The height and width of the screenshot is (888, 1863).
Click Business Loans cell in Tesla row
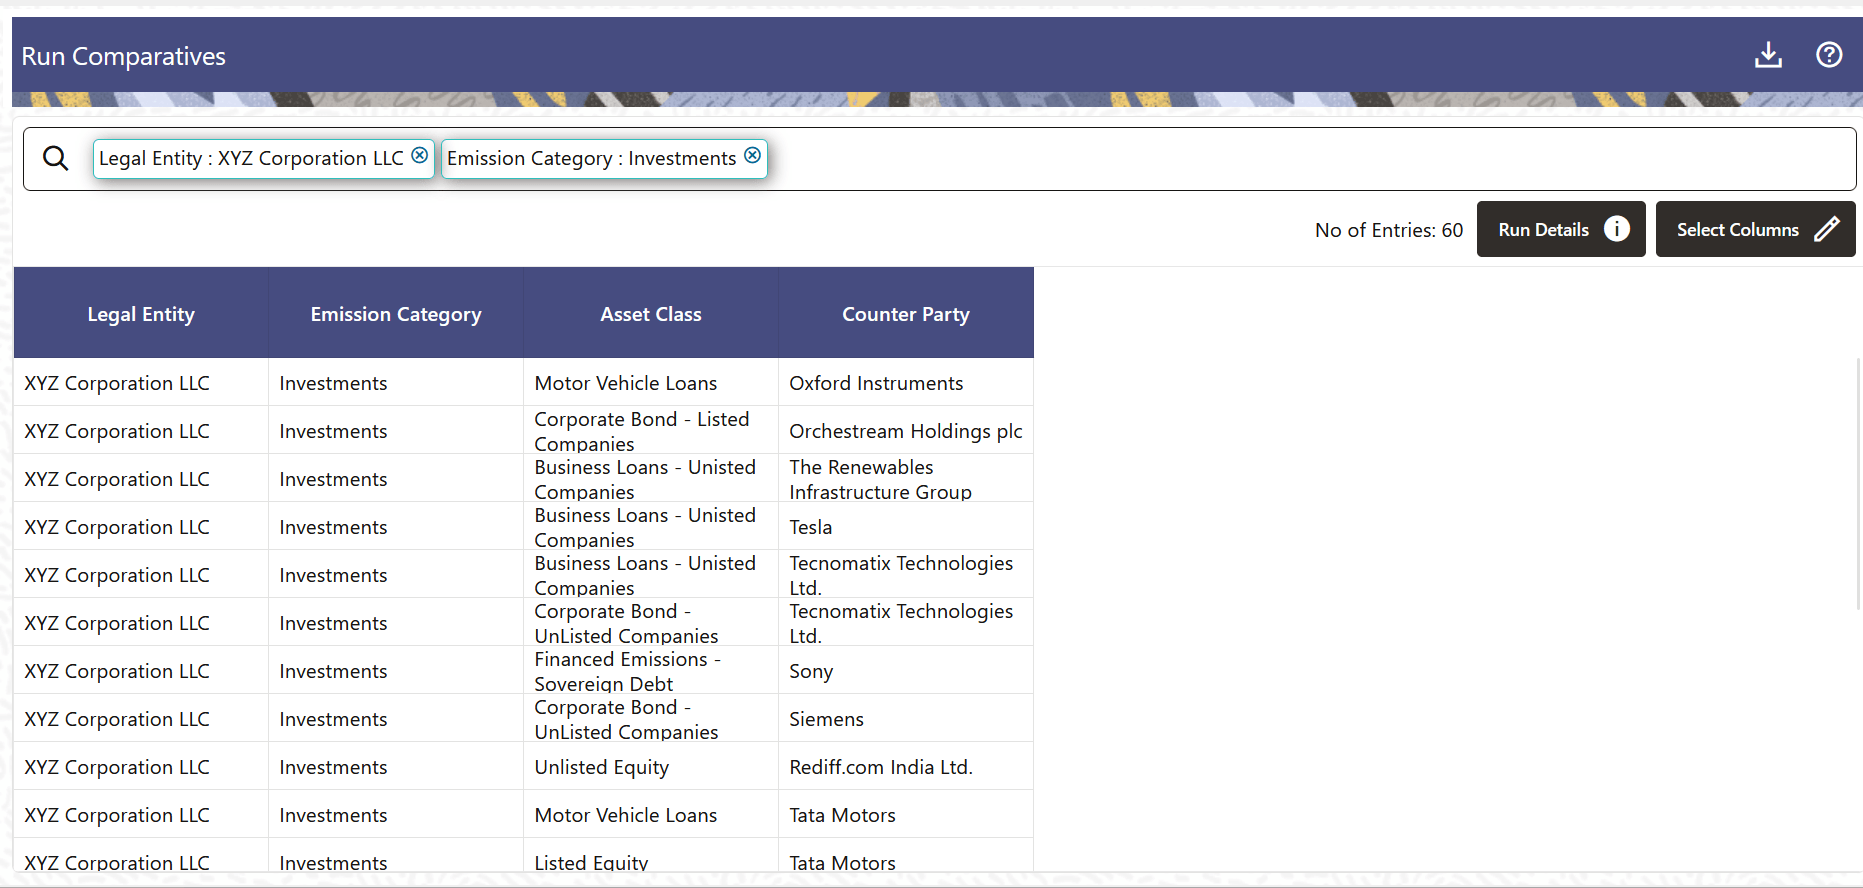coord(651,527)
